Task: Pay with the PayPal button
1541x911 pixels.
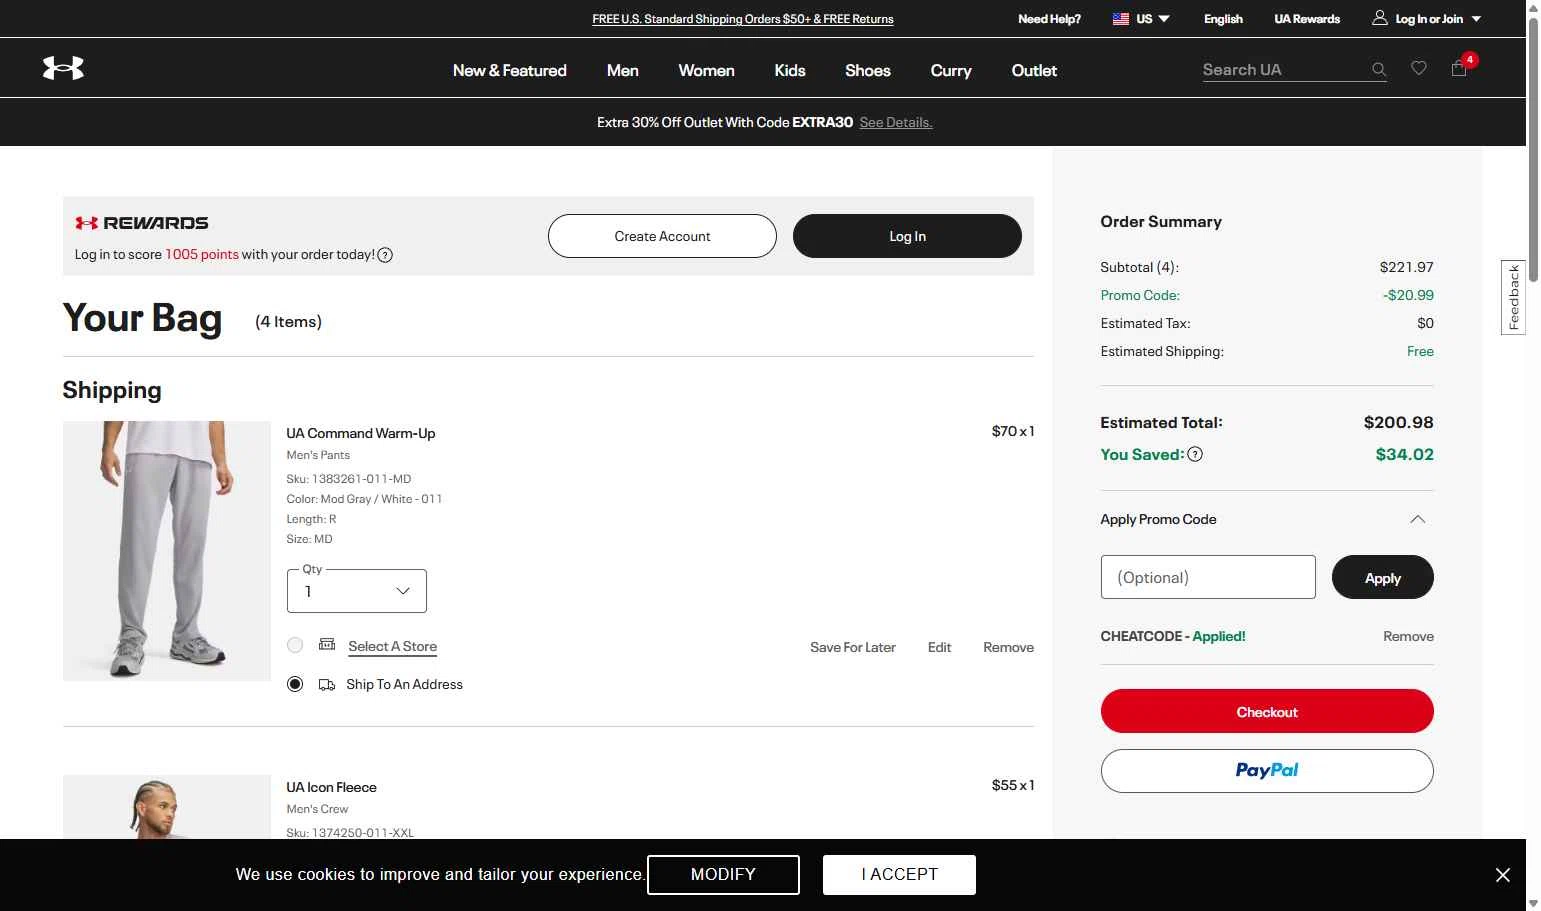Action: coord(1267,770)
